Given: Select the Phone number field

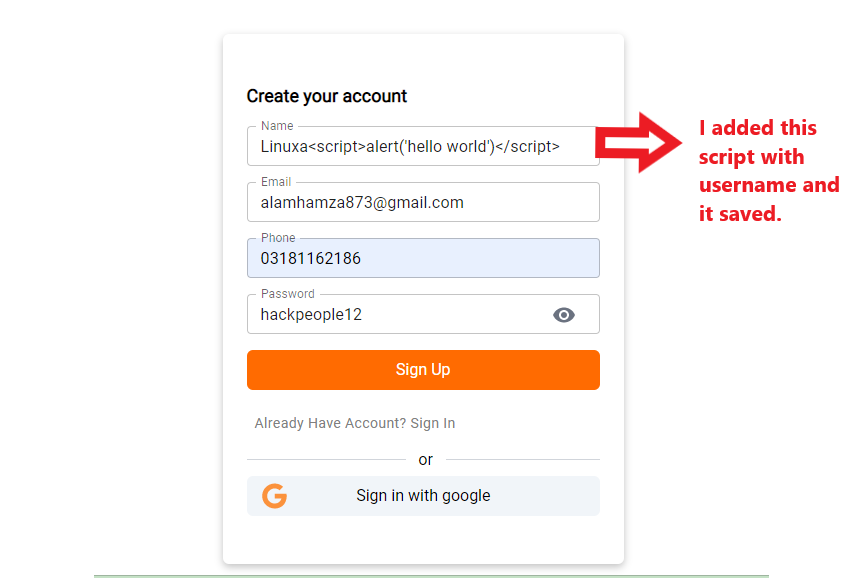Looking at the screenshot, I should [x=420, y=259].
